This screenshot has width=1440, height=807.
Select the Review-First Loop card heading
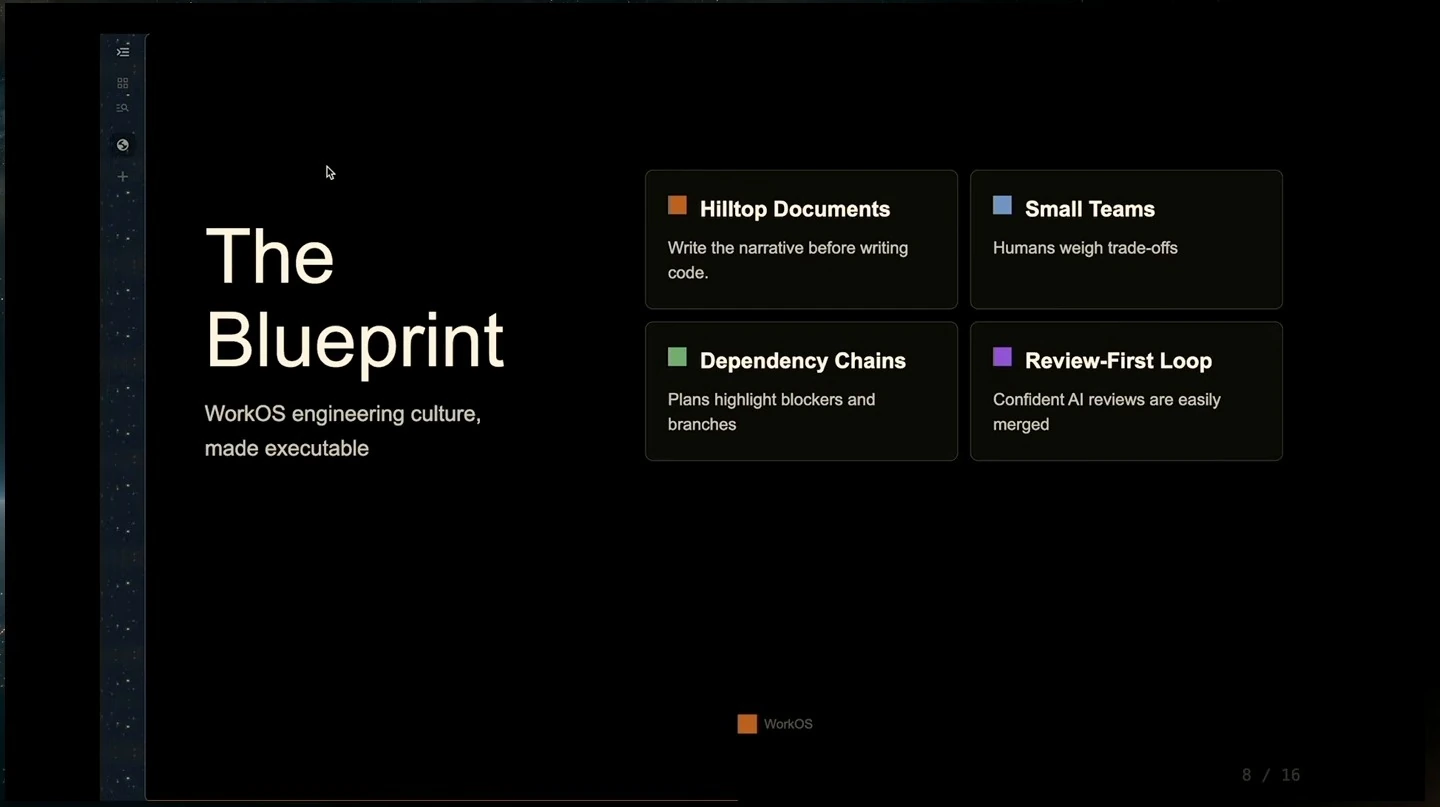click(1118, 361)
